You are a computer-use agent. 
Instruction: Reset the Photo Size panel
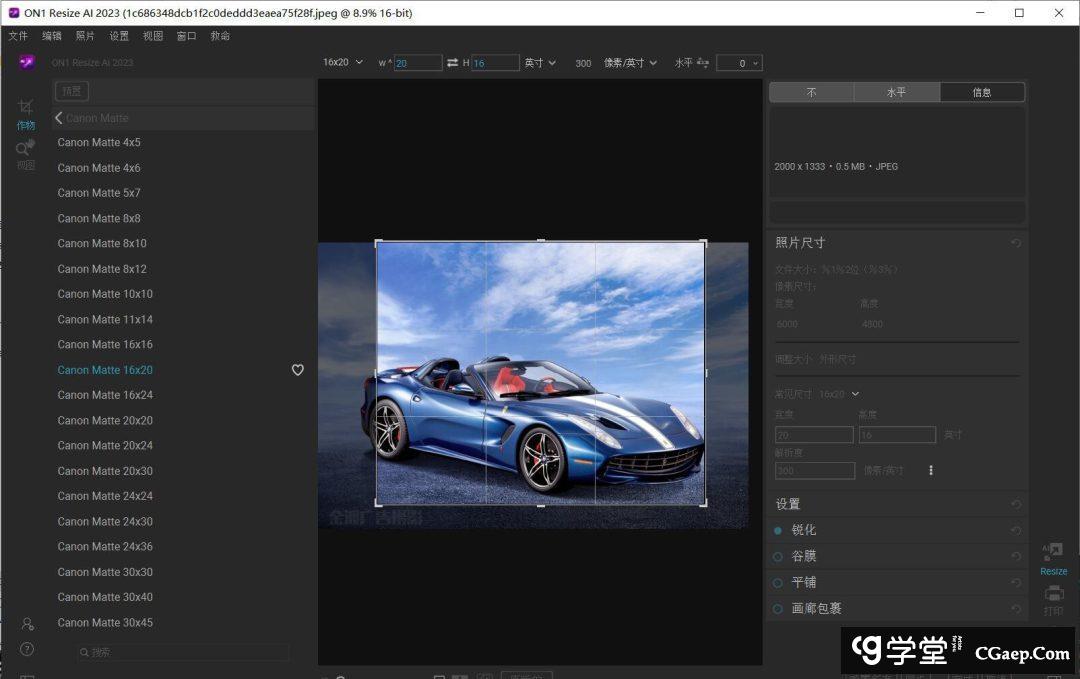pyautogui.click(x=1016, y=243)
